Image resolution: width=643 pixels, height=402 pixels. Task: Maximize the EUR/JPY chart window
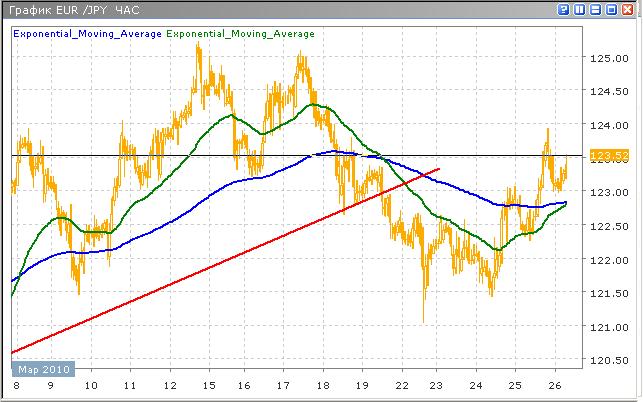point(612,10)
